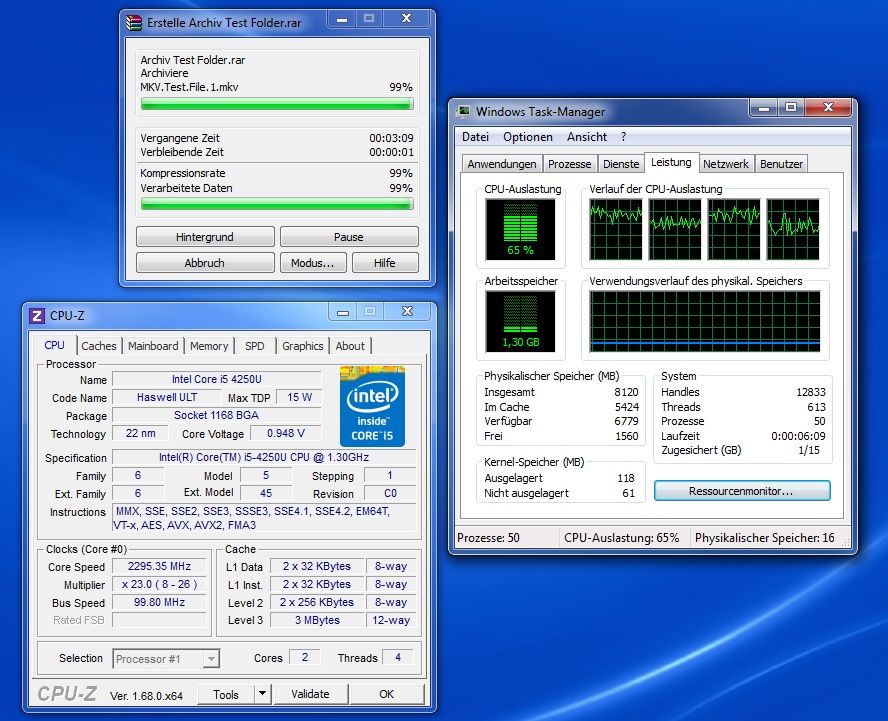Click the Verarbeitete Daten total progress bar
This screenshot has width=888, height=721.
[x=278, y=204]
